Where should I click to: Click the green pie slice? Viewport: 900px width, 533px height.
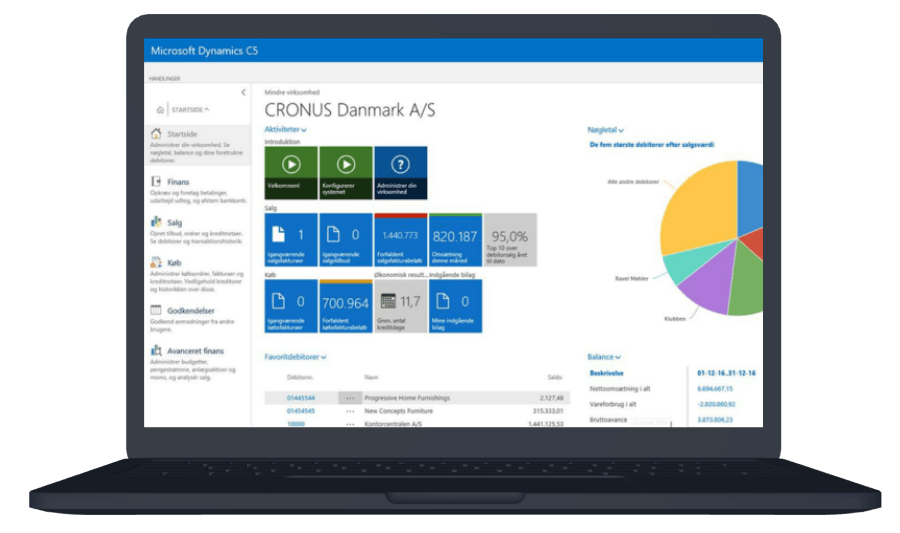coord(746,281)
